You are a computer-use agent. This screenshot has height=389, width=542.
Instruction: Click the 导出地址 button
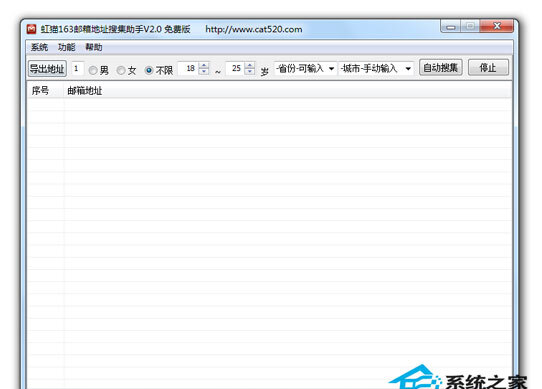coord(47,68)
